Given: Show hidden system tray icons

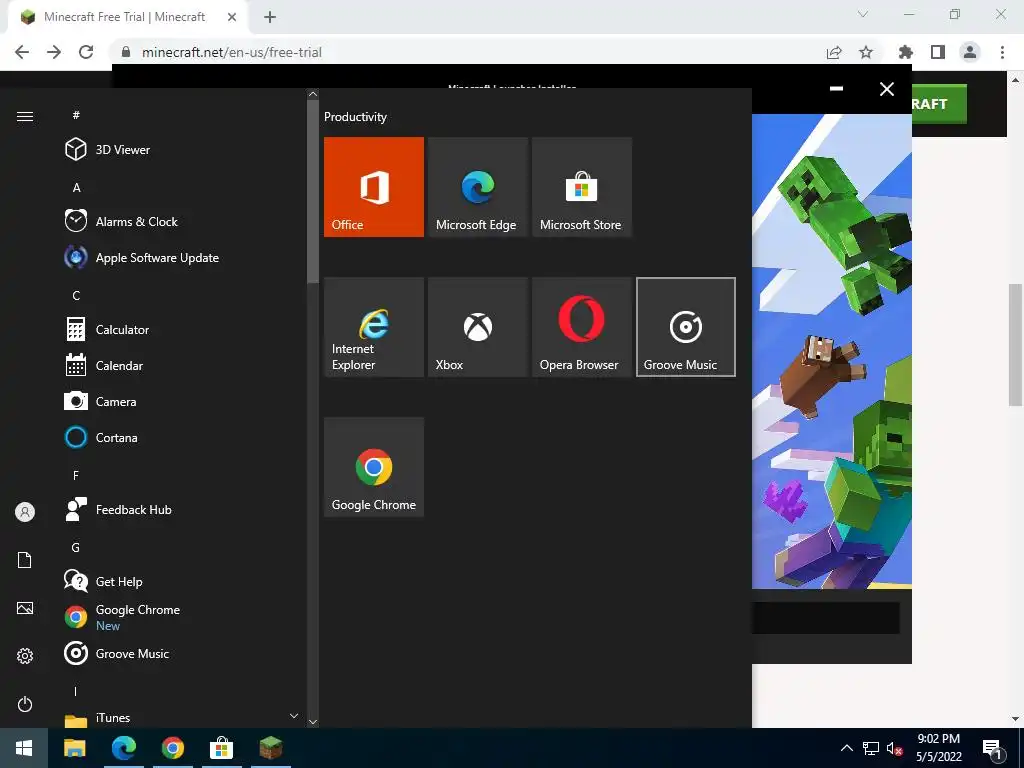Looking at the screenshot, I should pyautogui.click(x=846, y=748).
